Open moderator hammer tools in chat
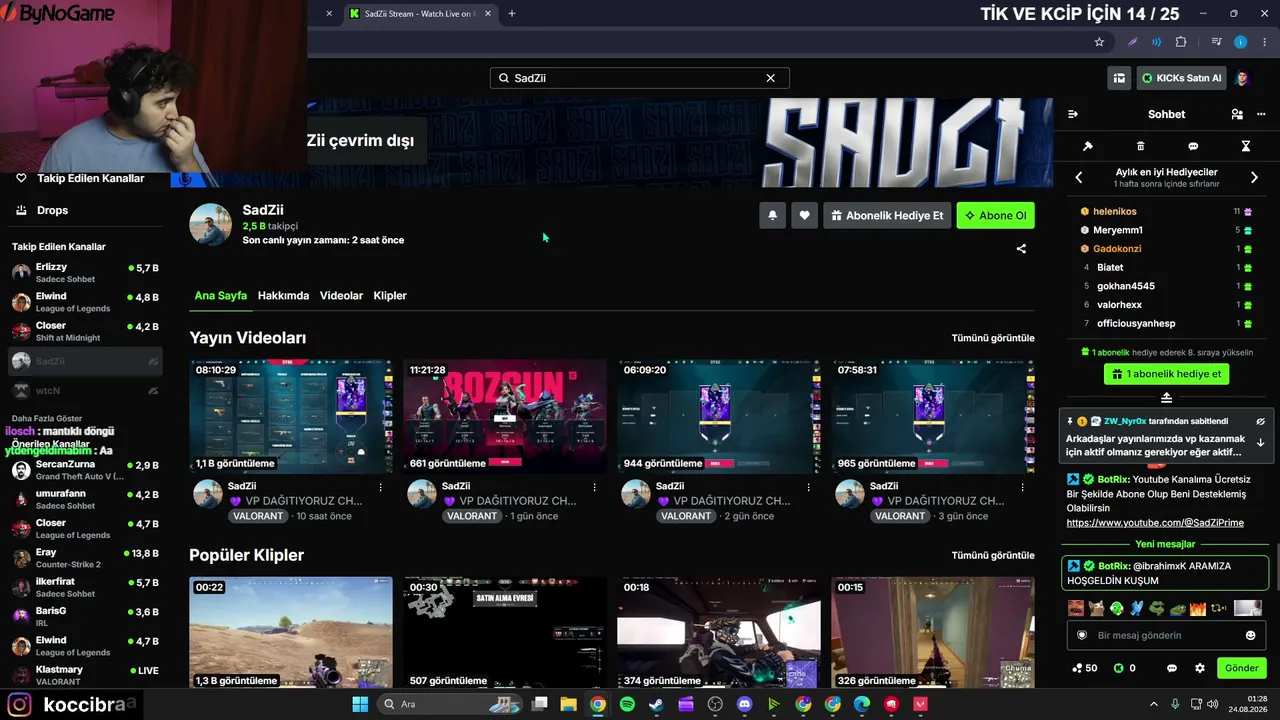 pyautogui.click(x=1088, y=146)
